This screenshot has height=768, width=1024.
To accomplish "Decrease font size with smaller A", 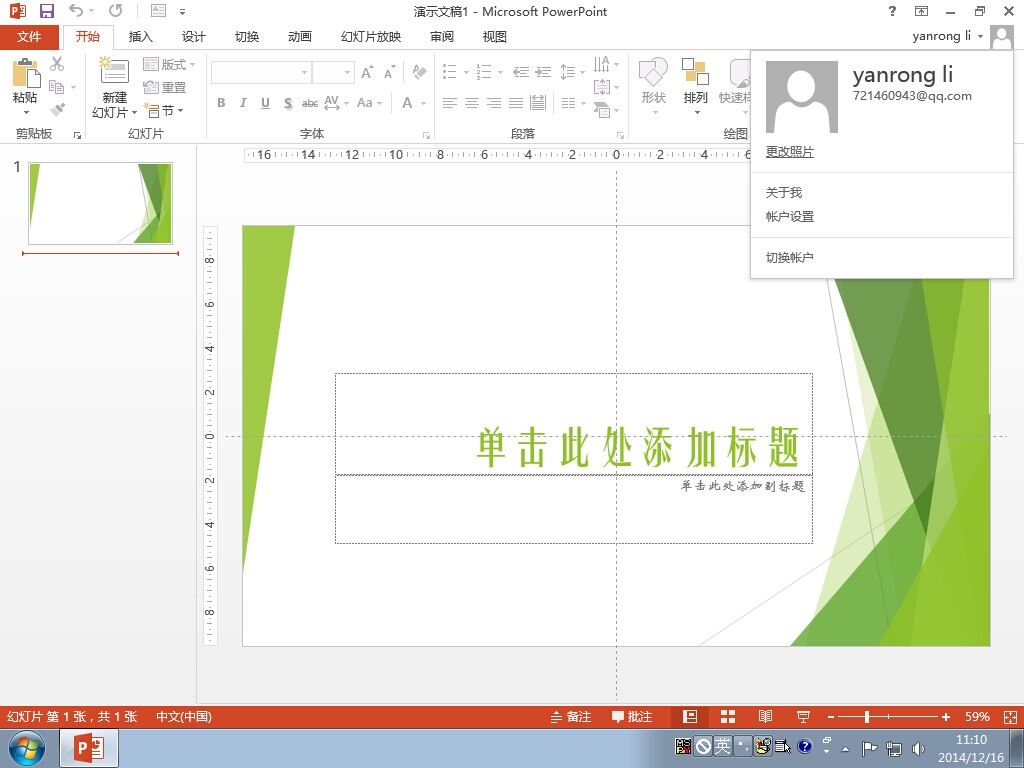I will pos(390,72).
